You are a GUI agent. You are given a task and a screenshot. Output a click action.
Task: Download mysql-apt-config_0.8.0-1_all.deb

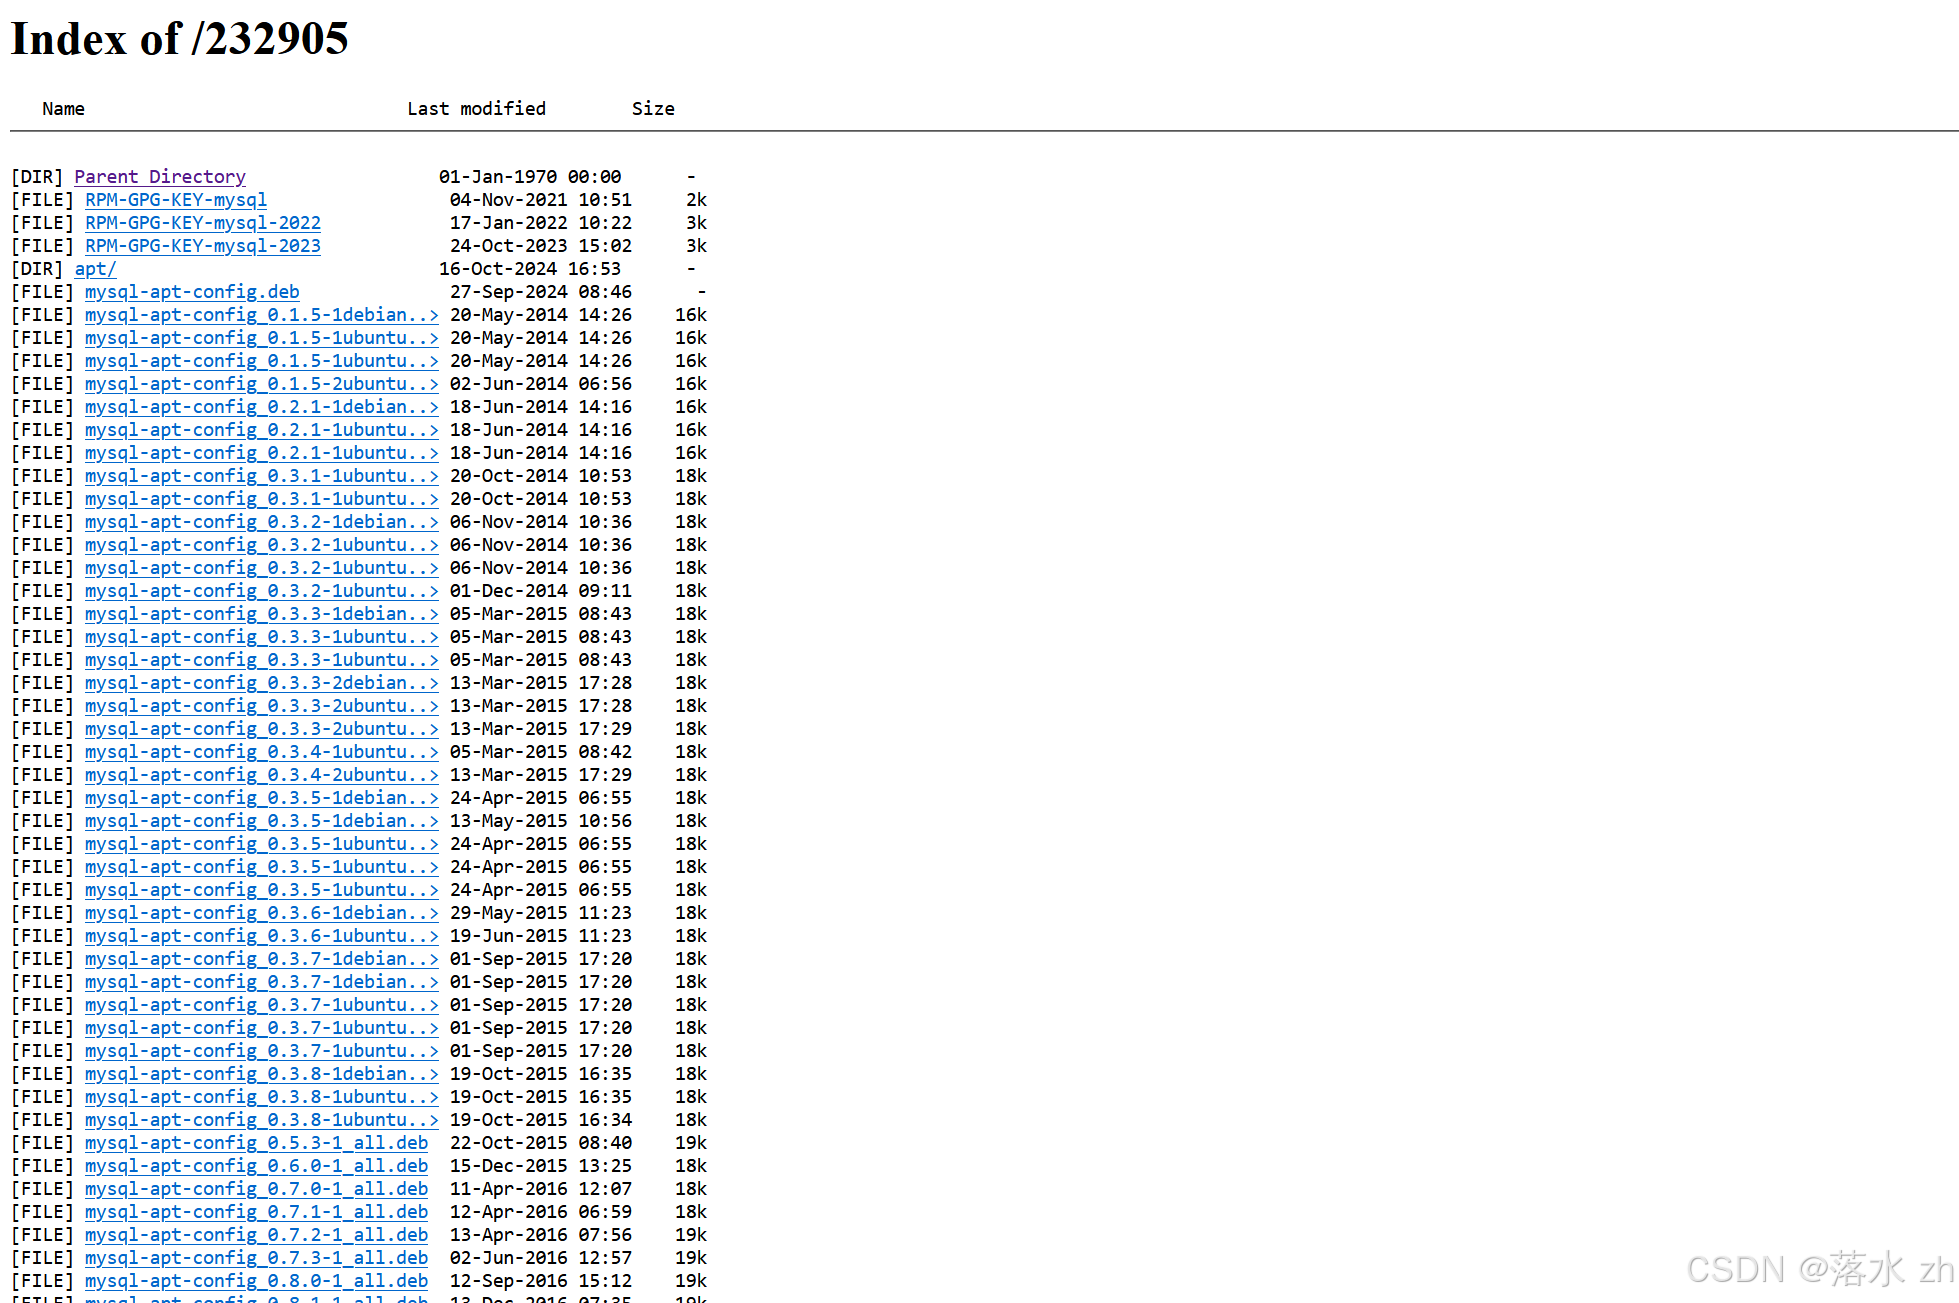click(256, 1281)
